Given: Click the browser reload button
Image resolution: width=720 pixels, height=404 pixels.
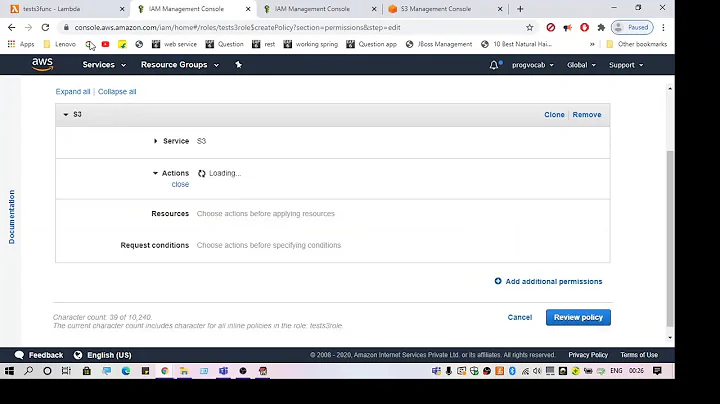Looking at the screenshot, I should point(43,27).
